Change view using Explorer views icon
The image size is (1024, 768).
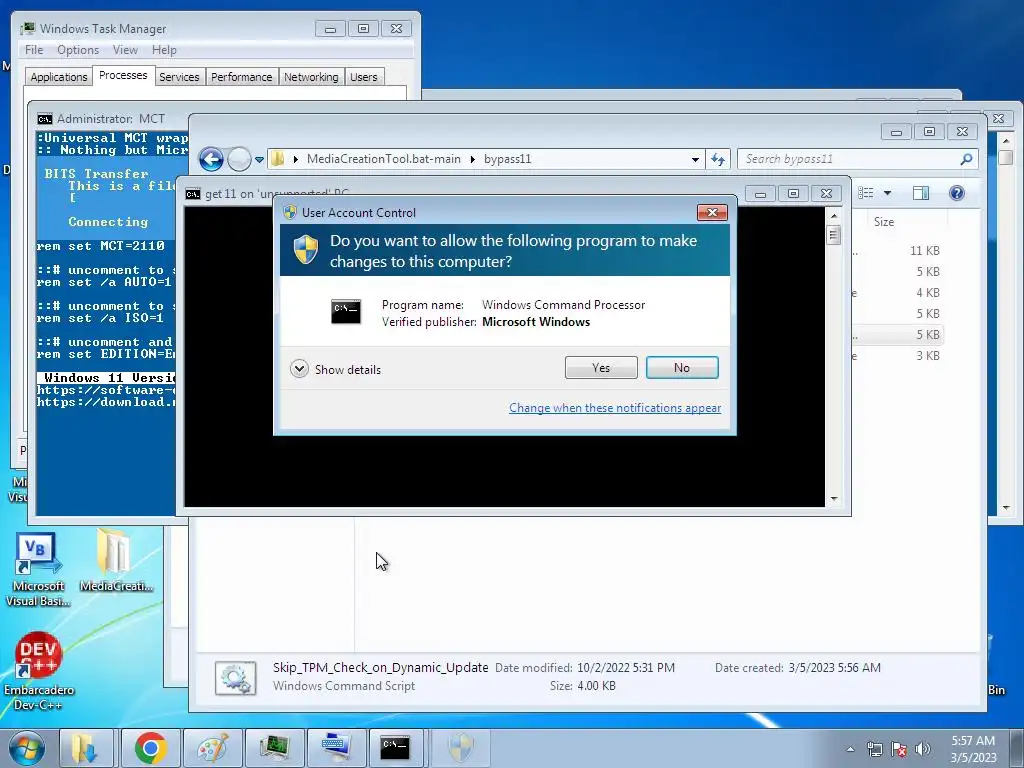click(x=866, y=193)
